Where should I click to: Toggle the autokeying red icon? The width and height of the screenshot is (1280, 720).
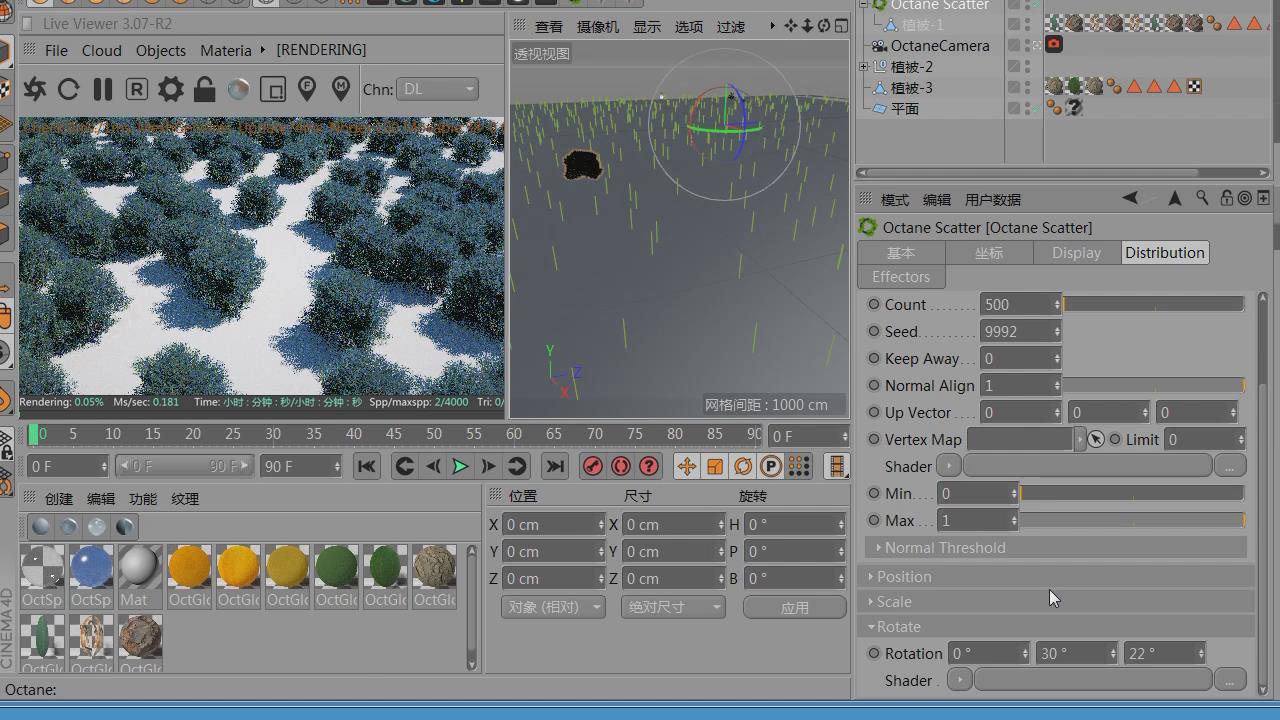point(621,466)
